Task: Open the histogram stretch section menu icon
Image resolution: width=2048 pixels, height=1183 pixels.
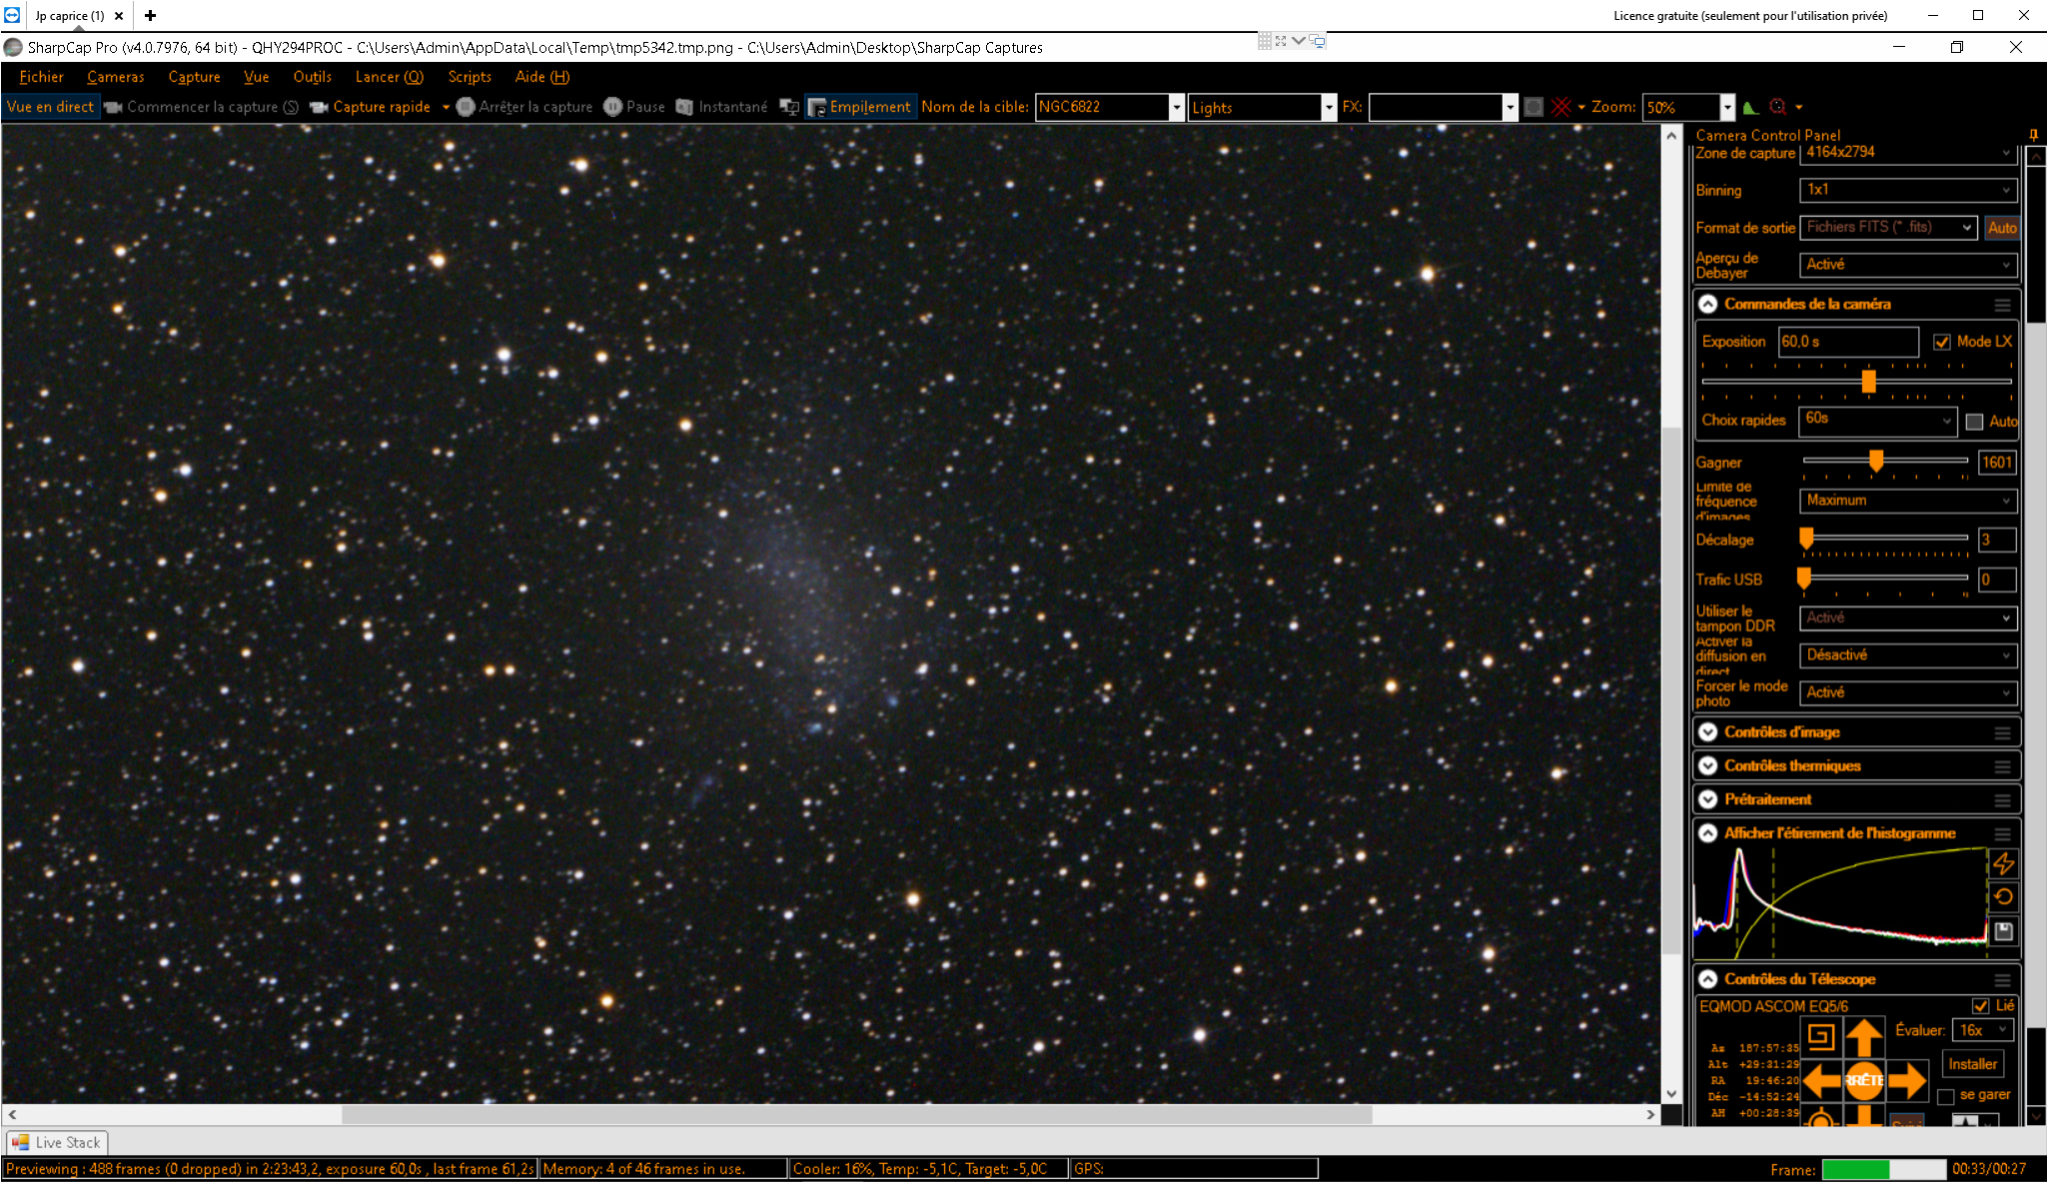Action: point(2002,834)
